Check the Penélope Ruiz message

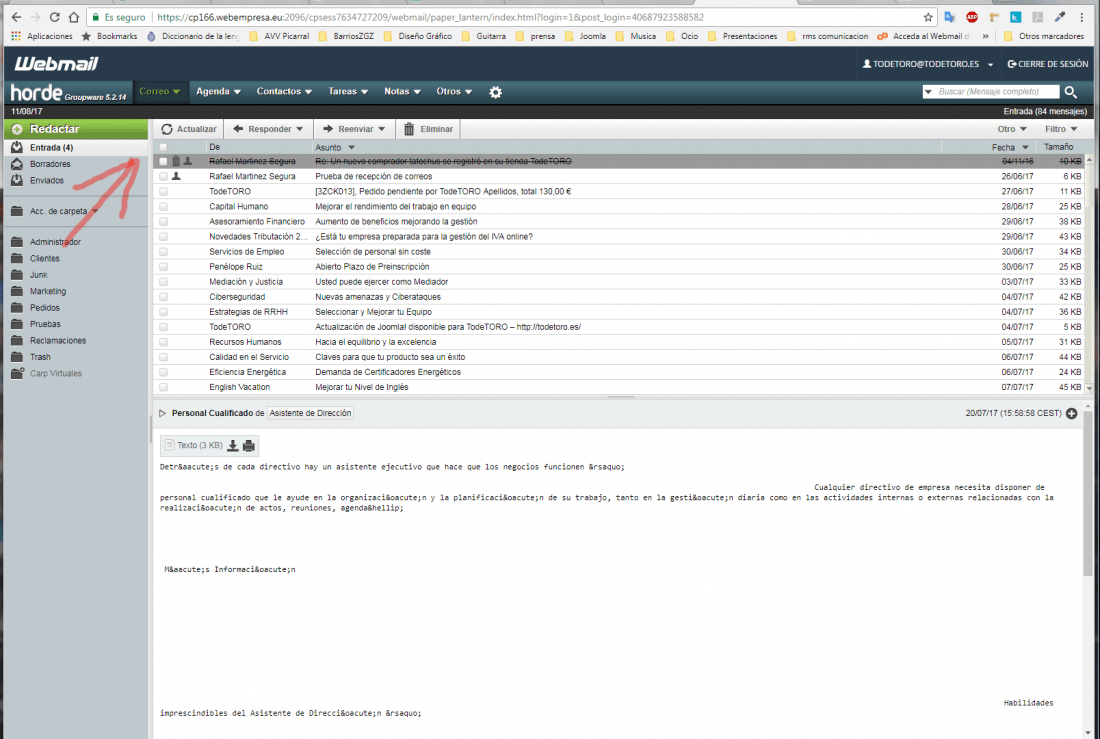(163, 267)
